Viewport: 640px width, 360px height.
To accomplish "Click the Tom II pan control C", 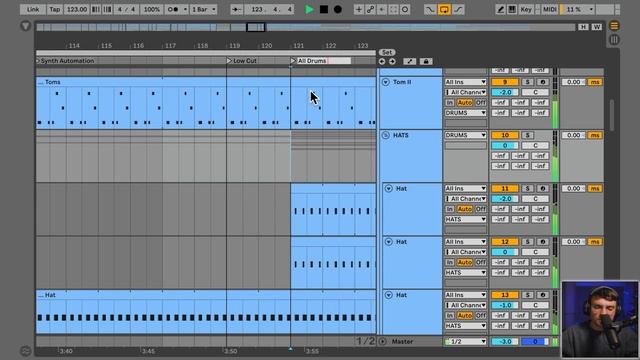I will (x=535, y=92).
